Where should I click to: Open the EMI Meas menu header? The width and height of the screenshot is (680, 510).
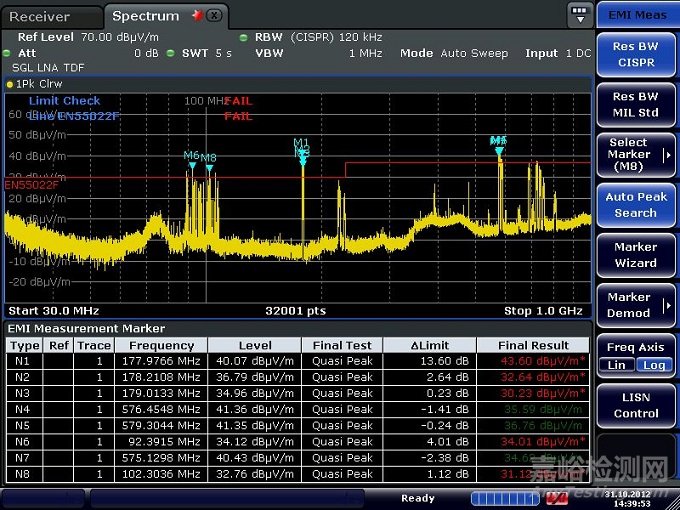click(x=636, y=14)
